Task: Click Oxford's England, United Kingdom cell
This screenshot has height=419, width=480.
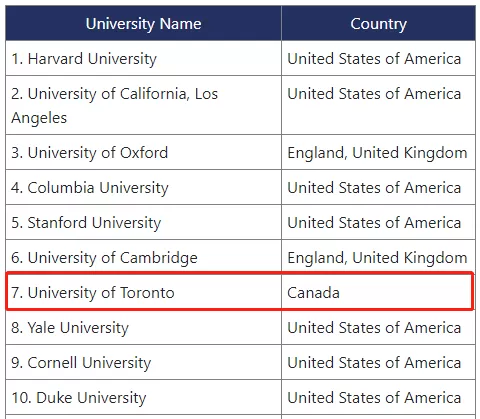Action: (x=378, y=152)
